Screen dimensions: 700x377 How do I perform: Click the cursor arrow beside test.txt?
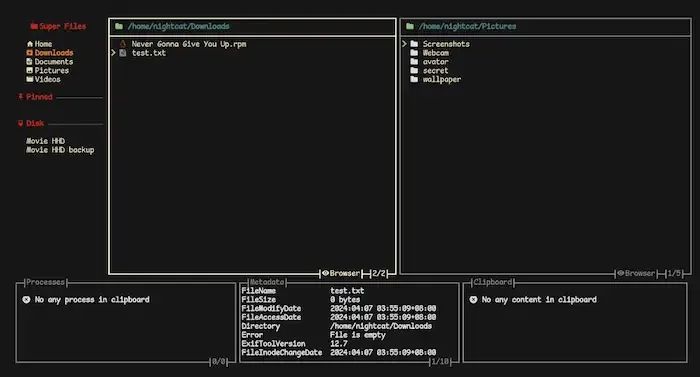(113, 53)
